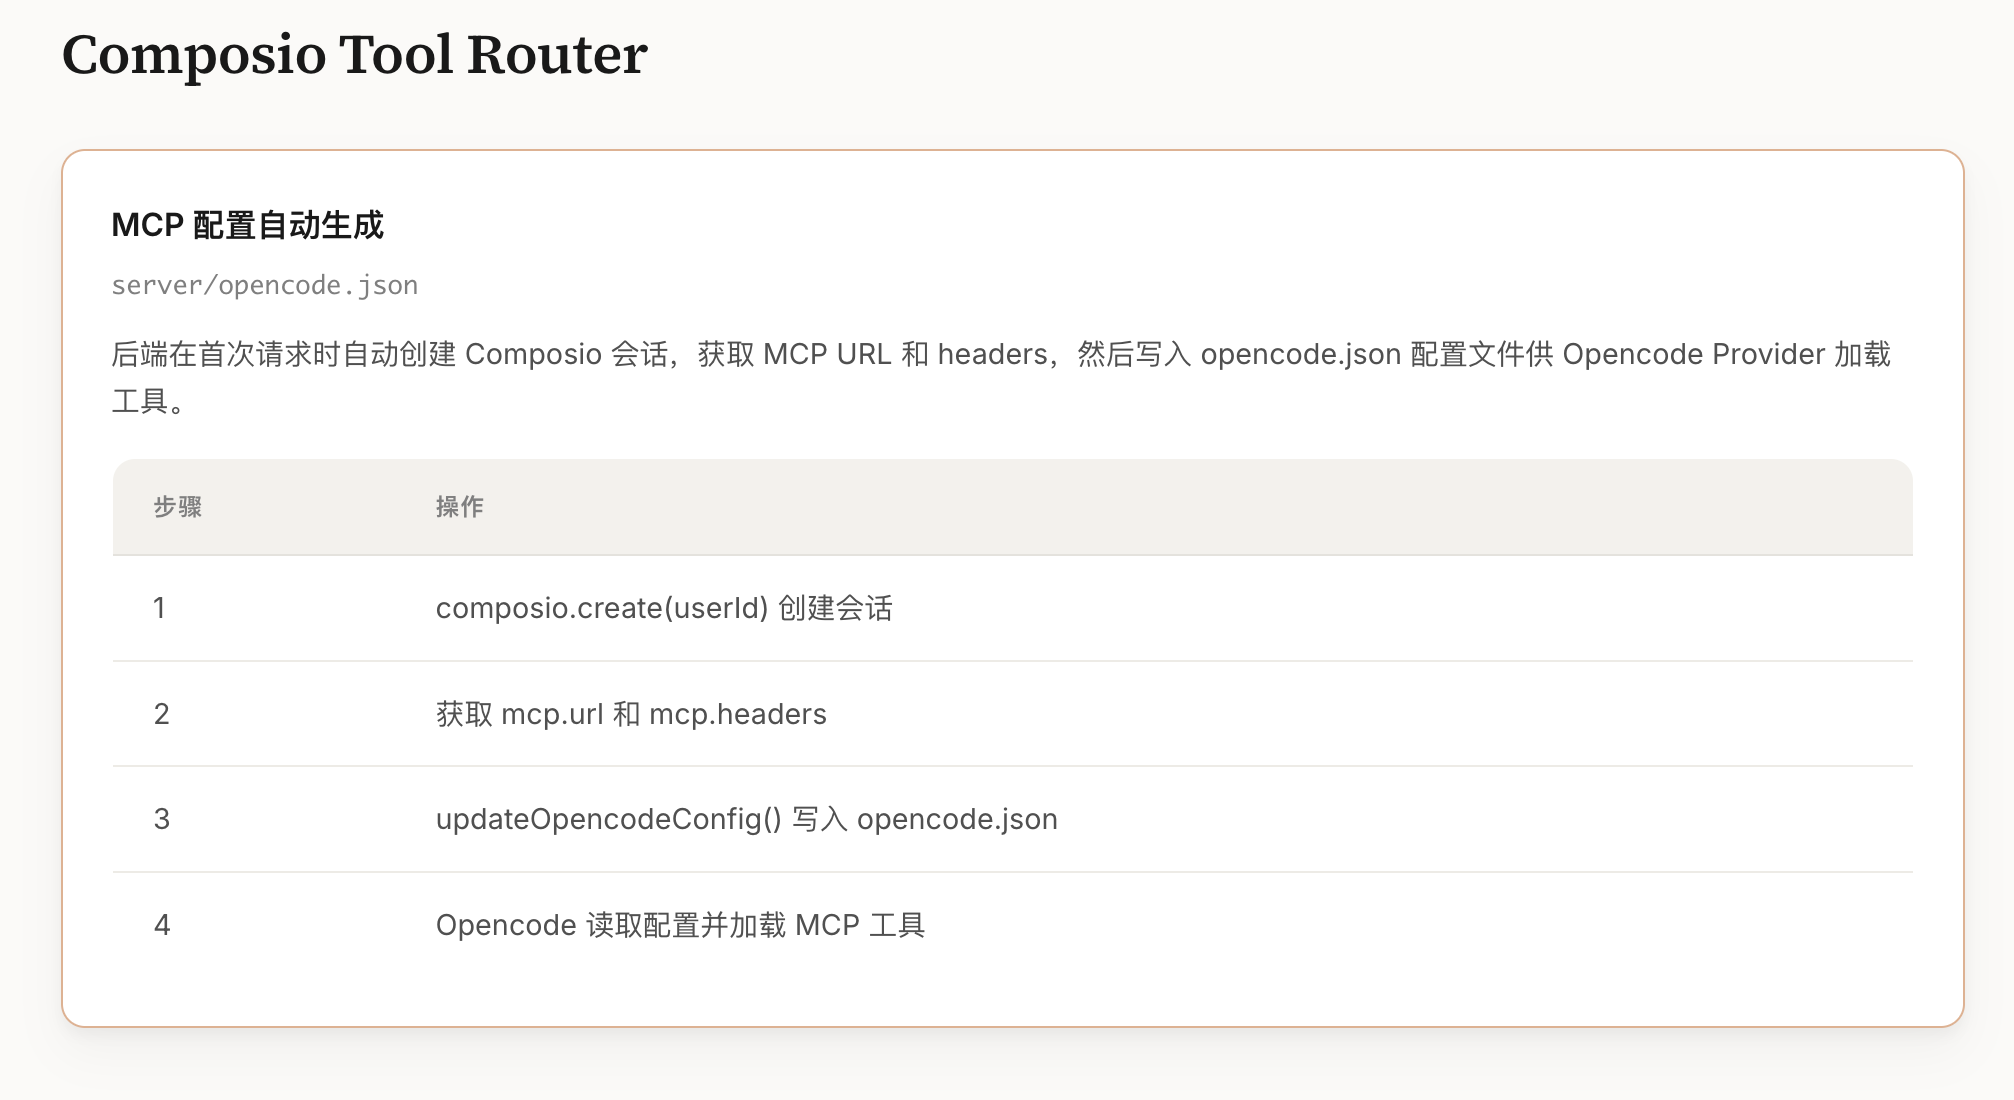
Task: Select step number 1 cell
Action: pyautogui.click(x=160, y=608)
